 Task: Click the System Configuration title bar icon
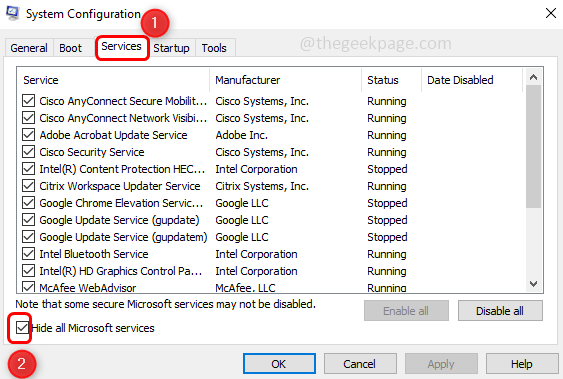pyautogui.click(x=13, y=13)
